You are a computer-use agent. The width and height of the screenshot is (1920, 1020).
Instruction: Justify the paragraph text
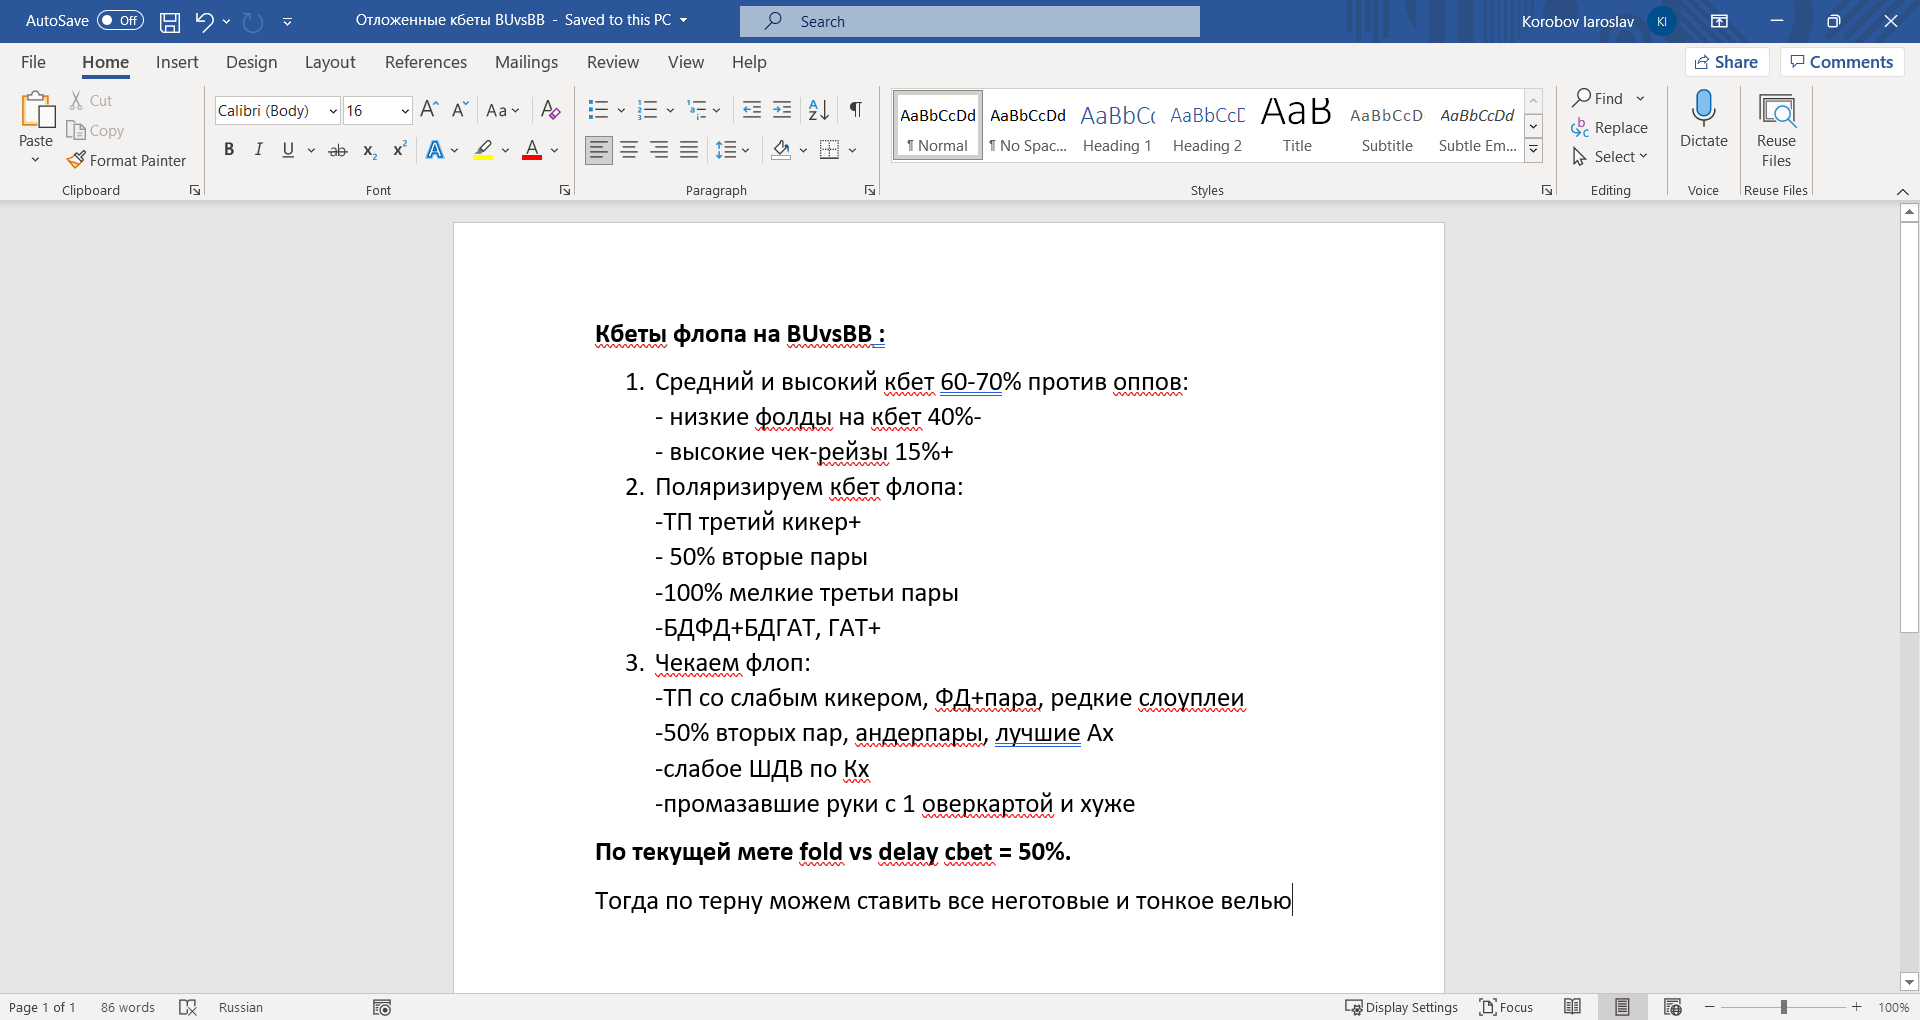click(x=689, y=150)
